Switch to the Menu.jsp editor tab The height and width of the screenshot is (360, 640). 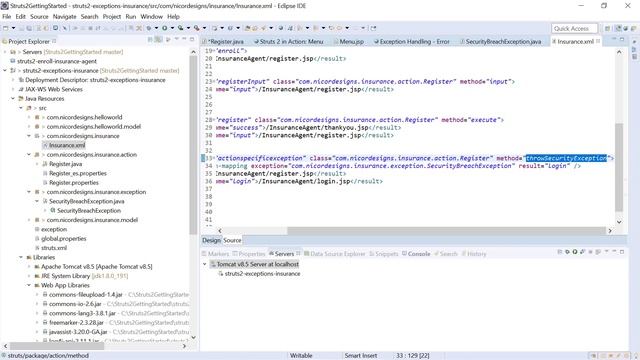point(348,42)
